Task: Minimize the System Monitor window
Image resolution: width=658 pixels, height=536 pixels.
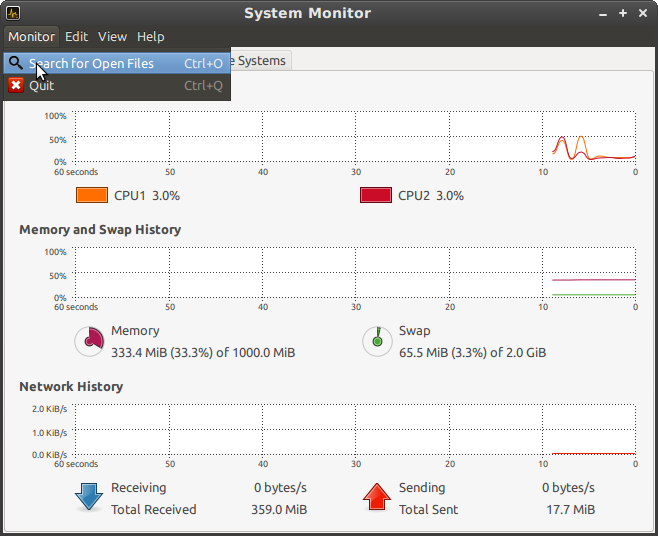Action: [x=603, y=14]
